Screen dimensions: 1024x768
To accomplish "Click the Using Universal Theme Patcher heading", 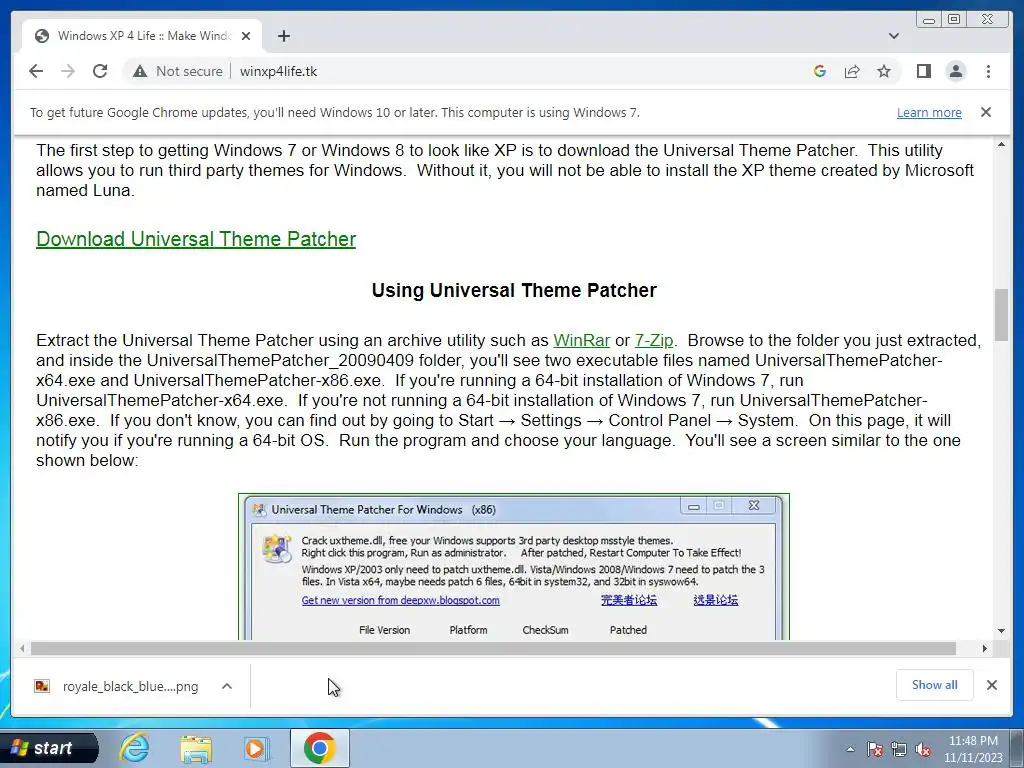I will (x=514, y=291).
